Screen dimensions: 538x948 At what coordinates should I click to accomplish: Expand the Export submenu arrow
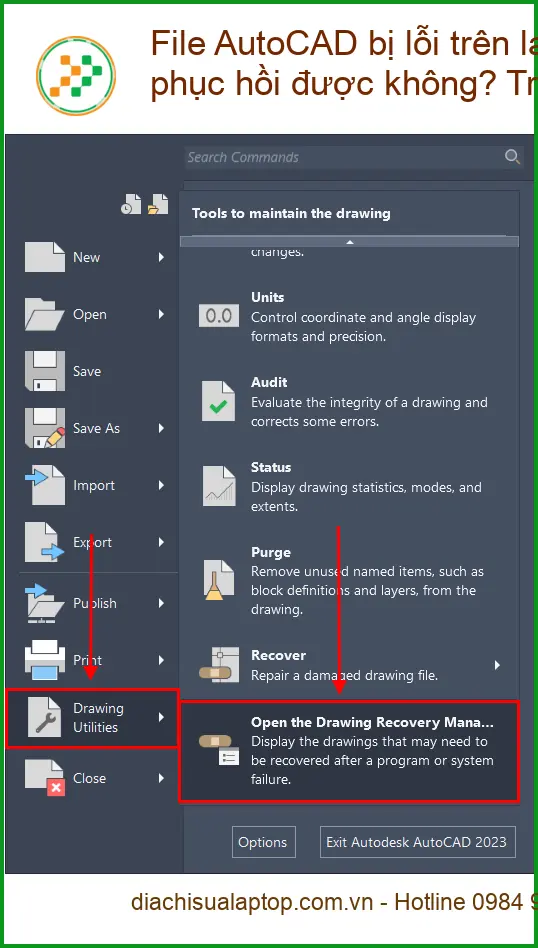[161, 542]
